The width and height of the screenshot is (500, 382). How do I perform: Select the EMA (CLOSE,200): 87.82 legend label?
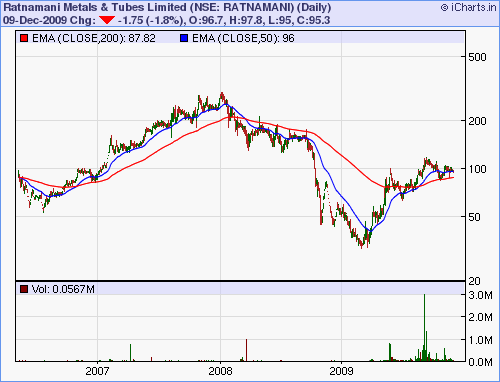coord(94,38)
